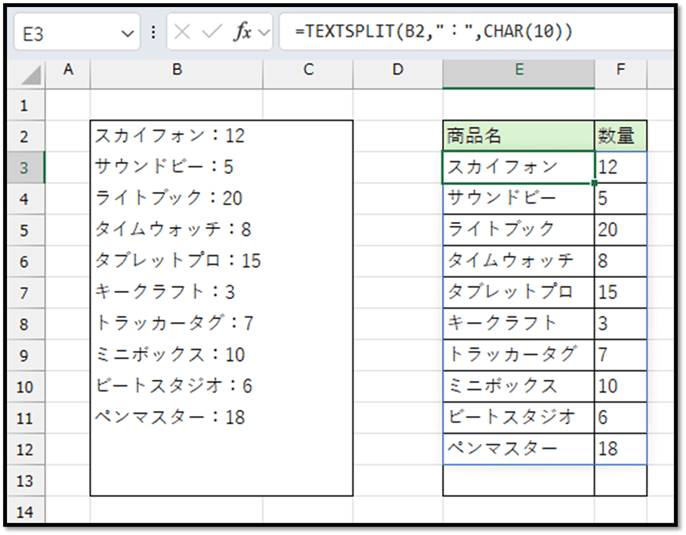Select column E header
Viewport: 686px width, 535px height.
(x=518, y=70)
